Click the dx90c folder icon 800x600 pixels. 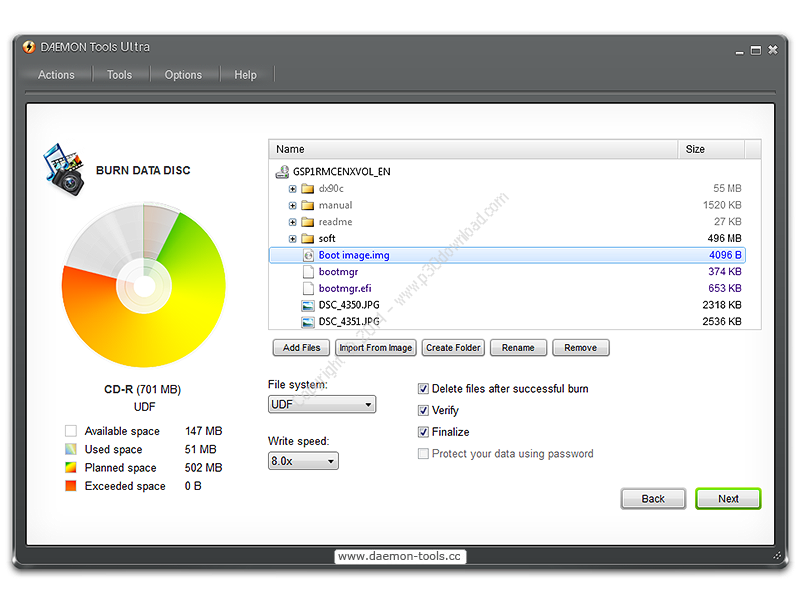(x=307, y=189)
